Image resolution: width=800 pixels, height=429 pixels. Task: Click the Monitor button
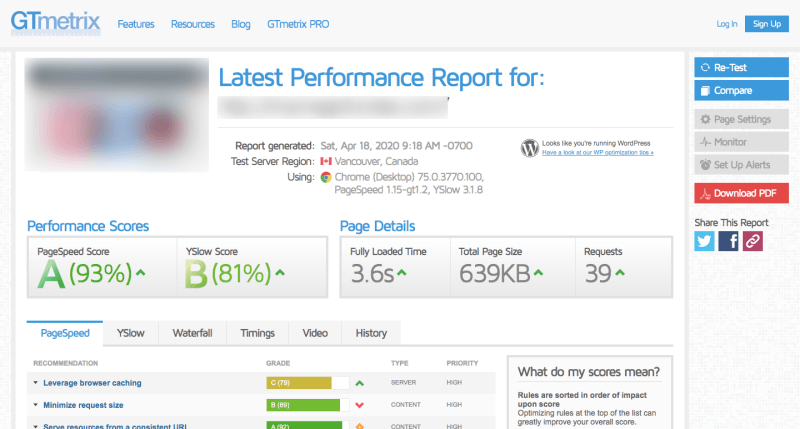(x=741, y=142)
